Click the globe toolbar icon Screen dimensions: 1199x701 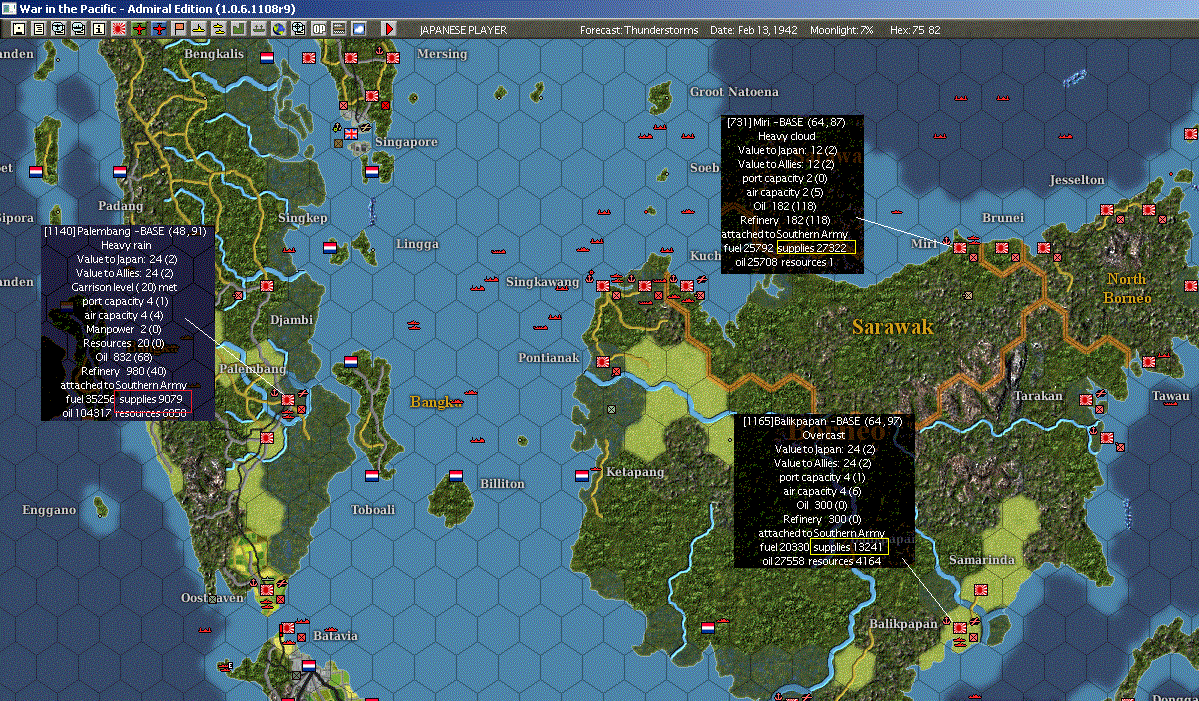[278, 29]
